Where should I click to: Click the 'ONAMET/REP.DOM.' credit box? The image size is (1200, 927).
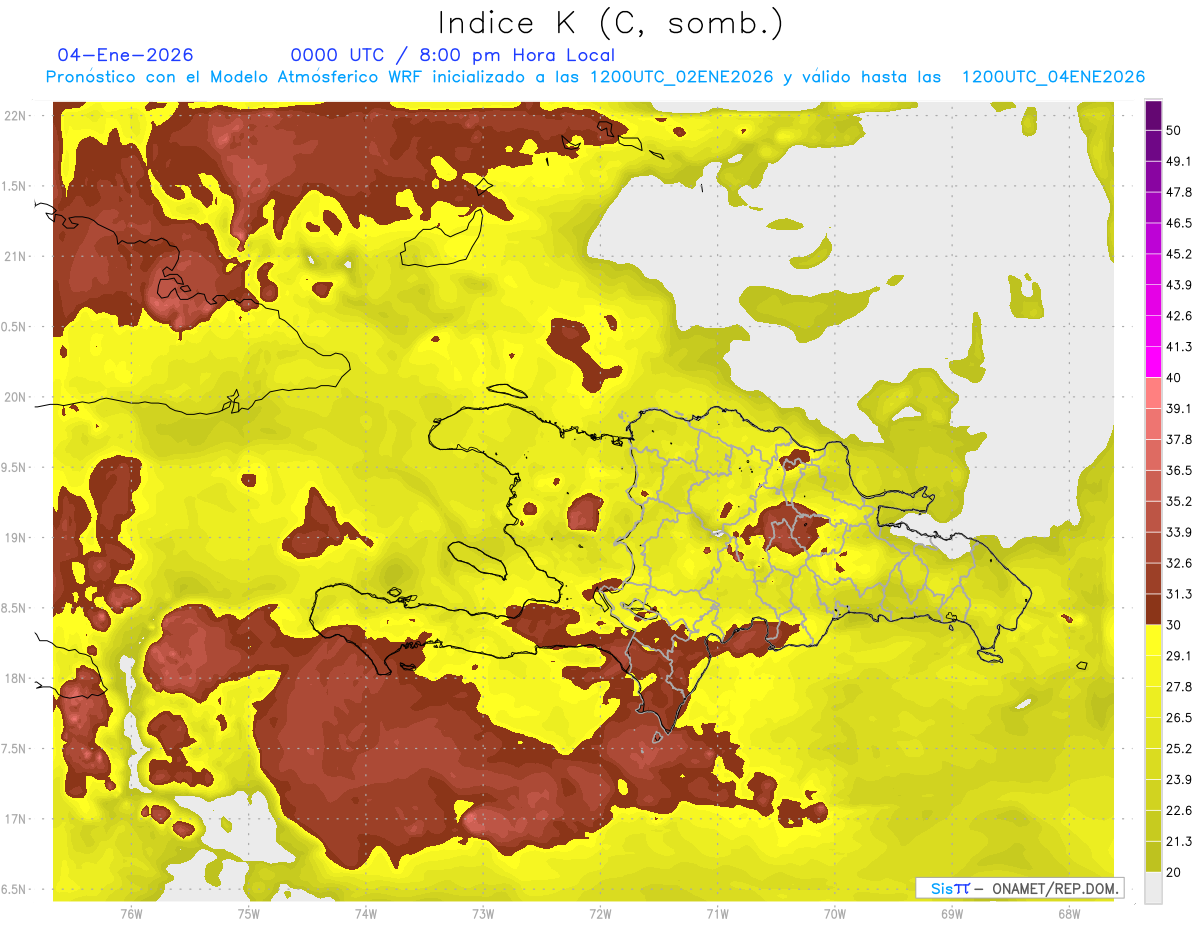(1019, 888)
